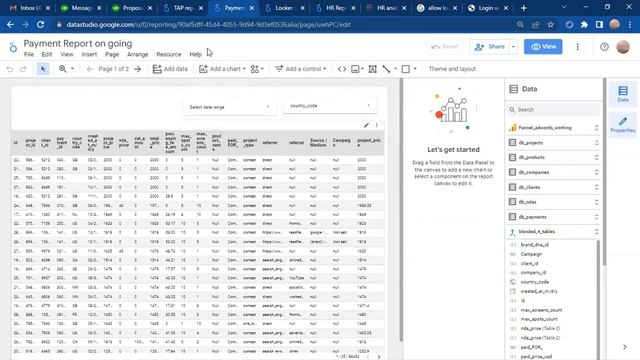Select the line drawing tool
This screenshot has width=640, height=360.
pyautogui.click(x=387, y=69)
